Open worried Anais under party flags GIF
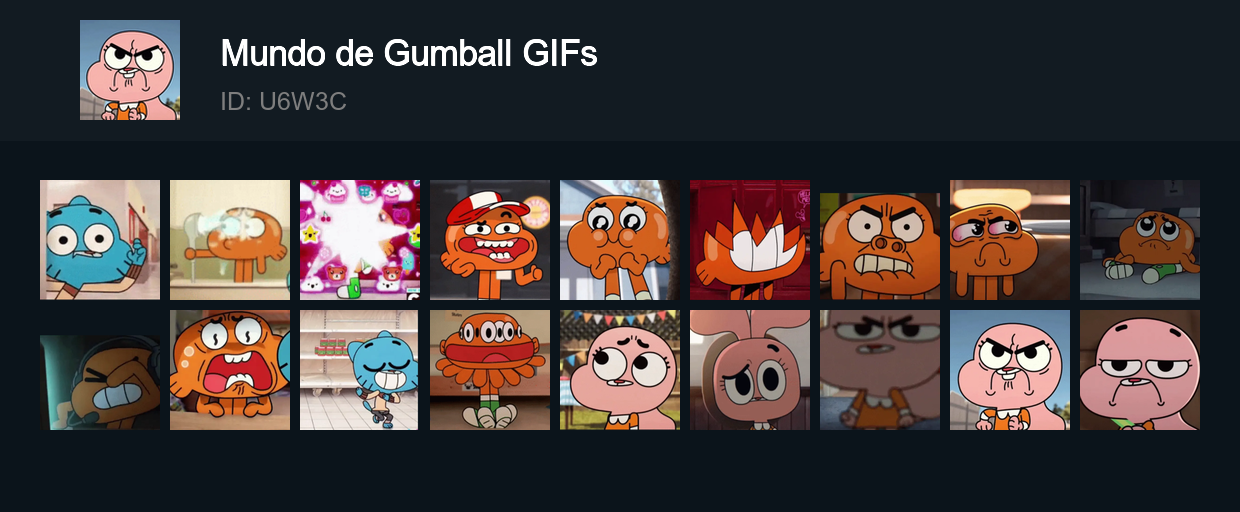Viewport: 1240px width, 512px height. coord(620,370)
